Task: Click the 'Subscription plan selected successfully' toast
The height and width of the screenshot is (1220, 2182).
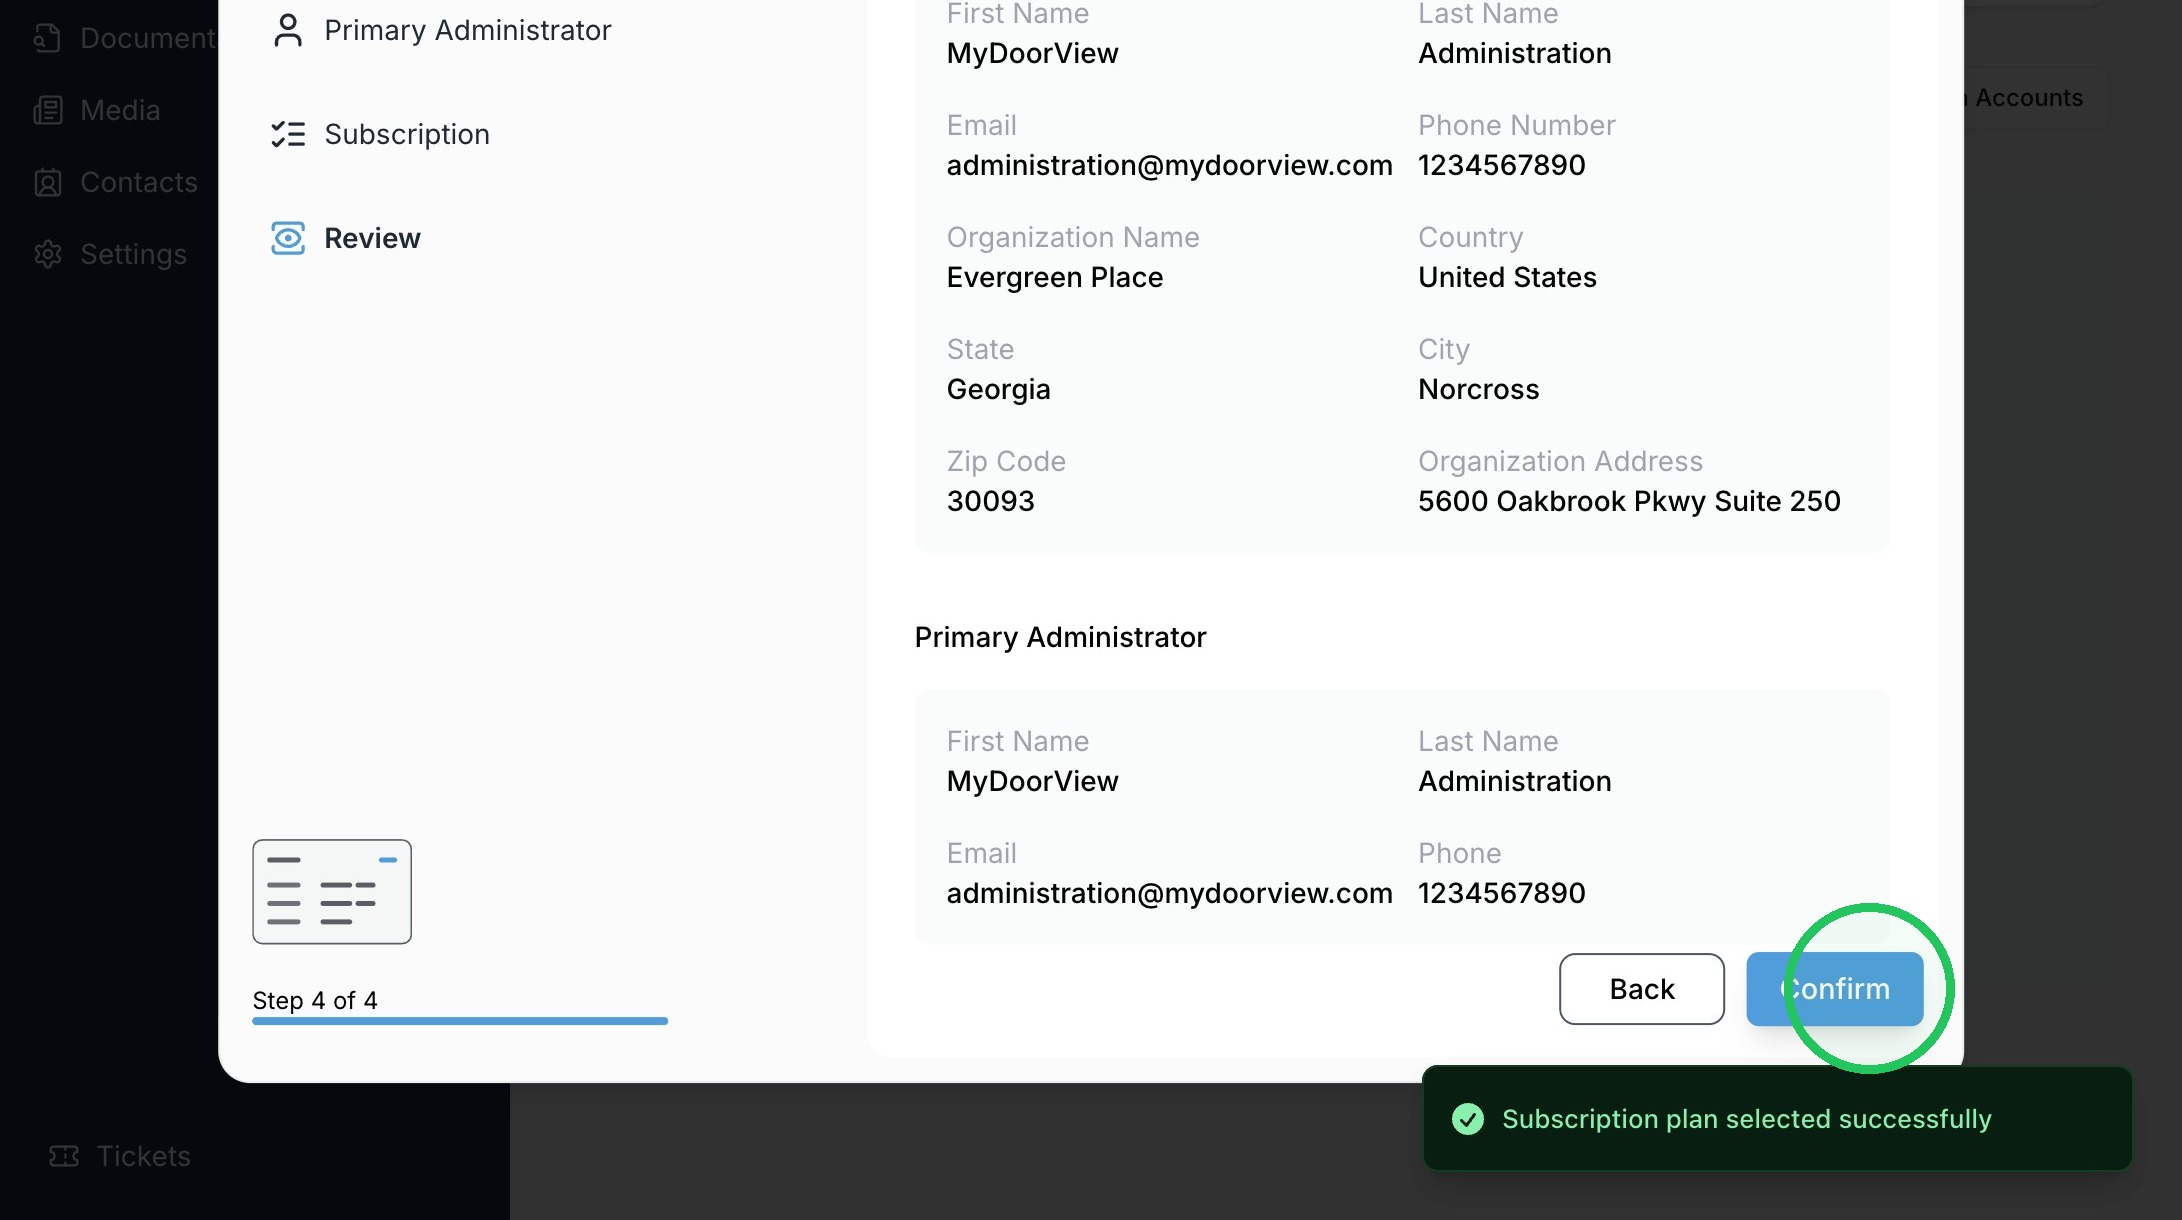Action: pos(1777,1119)
